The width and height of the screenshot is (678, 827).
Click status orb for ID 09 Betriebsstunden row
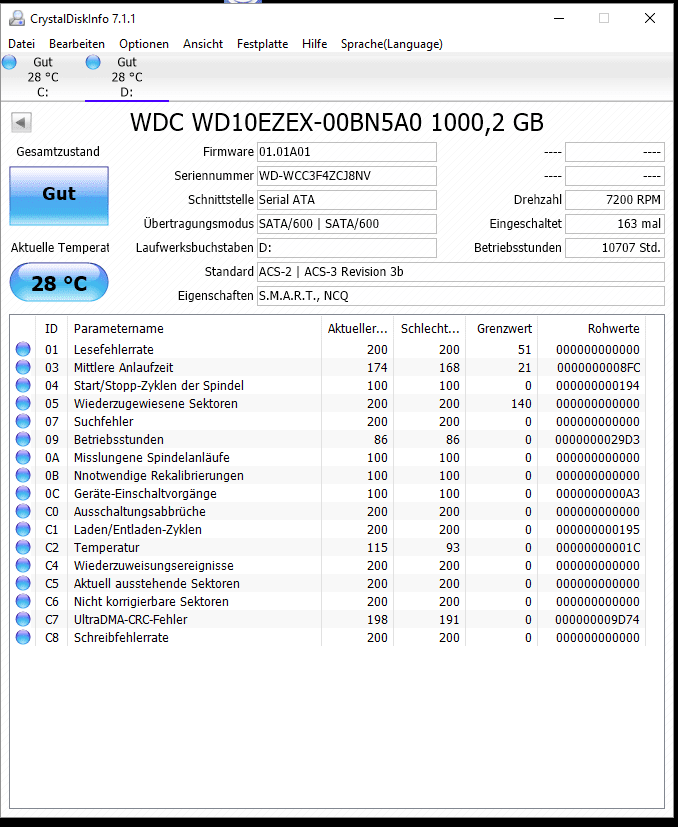[23, 439]
